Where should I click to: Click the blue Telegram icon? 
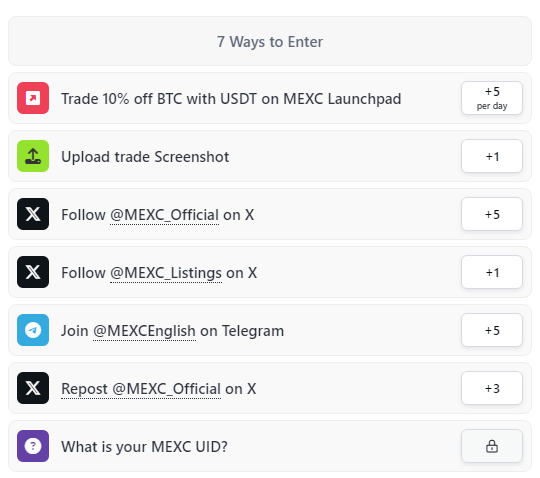coord(33,330)
